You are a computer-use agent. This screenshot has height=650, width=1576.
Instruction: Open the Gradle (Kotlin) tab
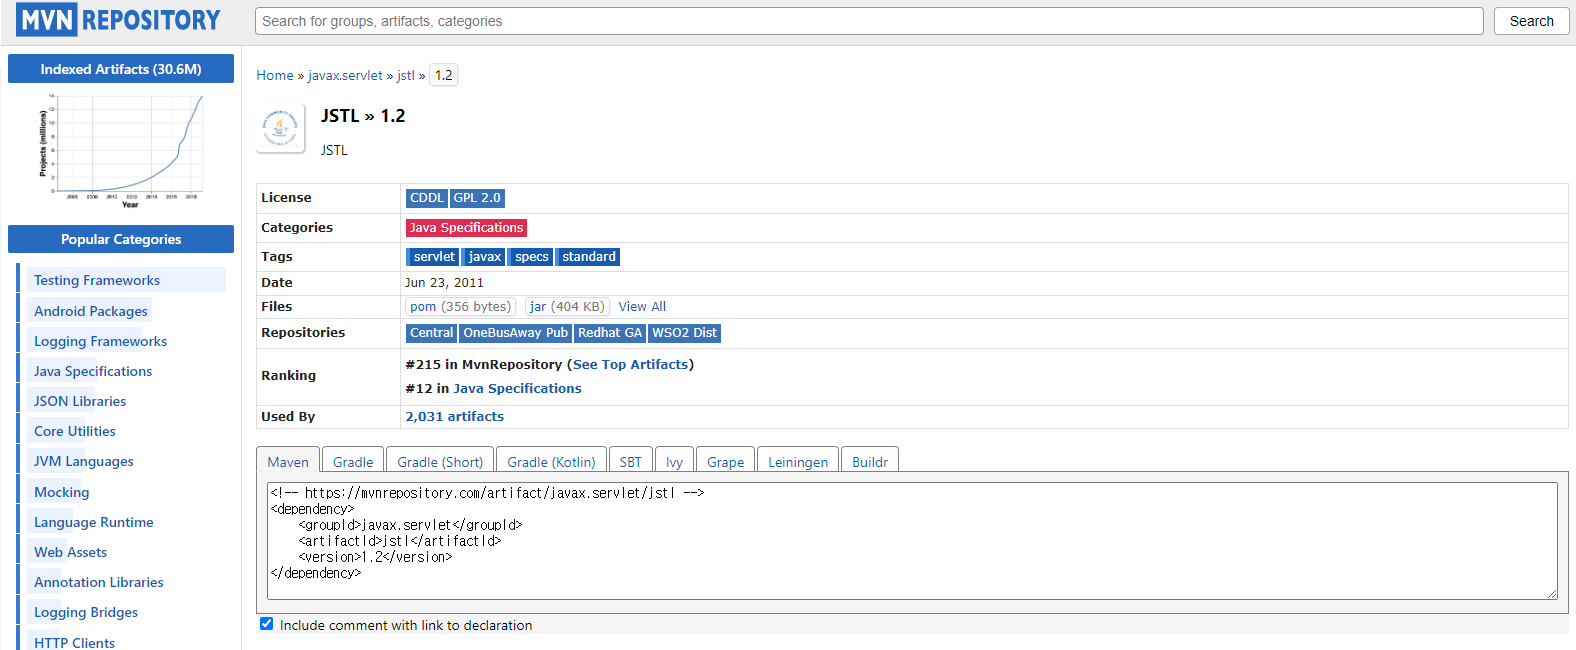point(551,461)
